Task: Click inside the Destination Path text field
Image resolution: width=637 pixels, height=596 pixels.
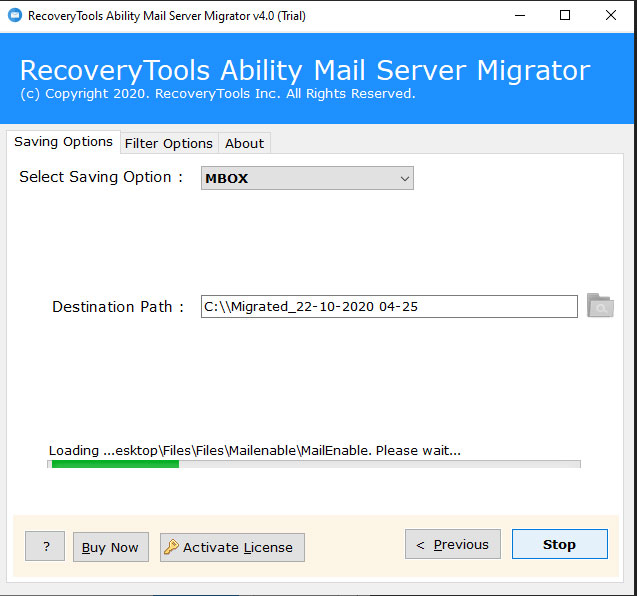Action: 388,307
